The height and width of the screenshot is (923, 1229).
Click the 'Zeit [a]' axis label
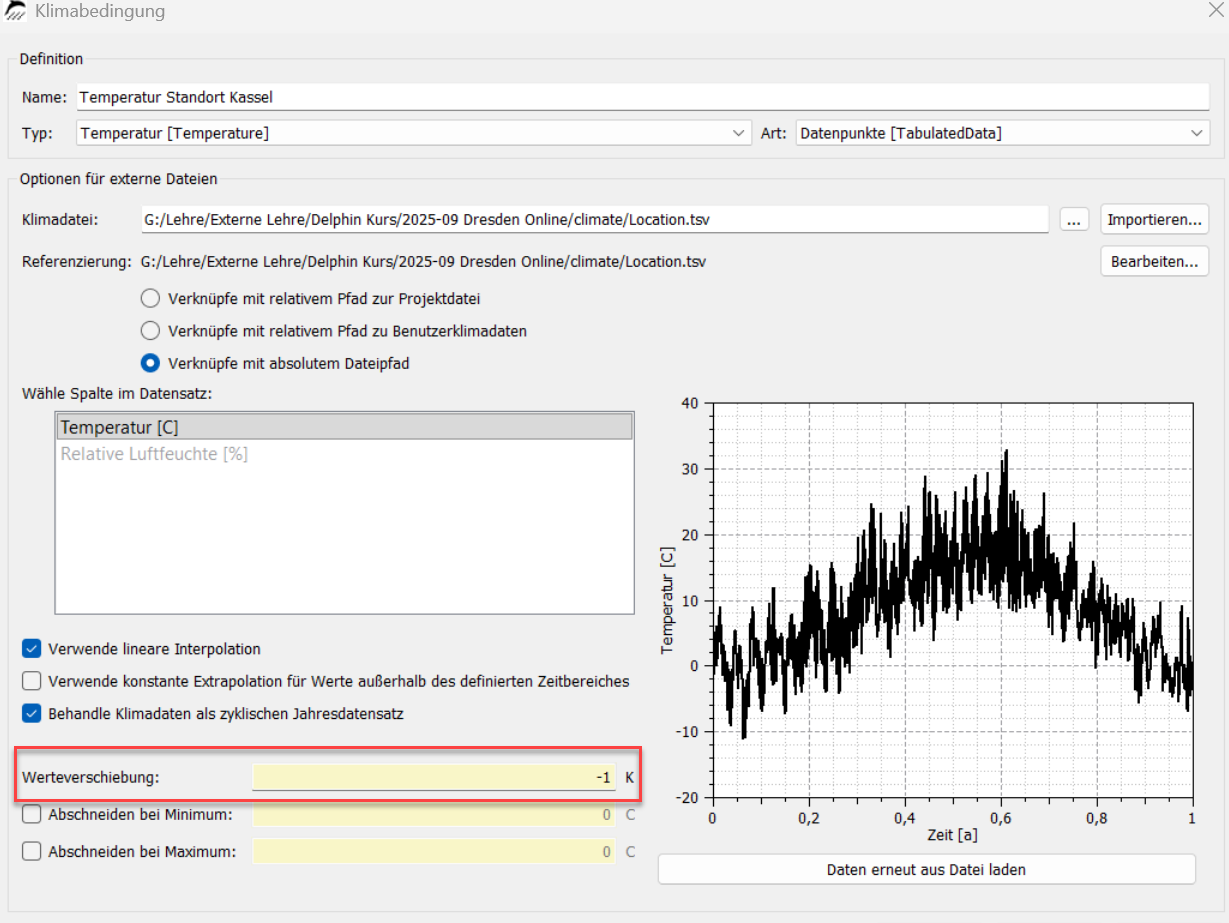tap(952, 836)
